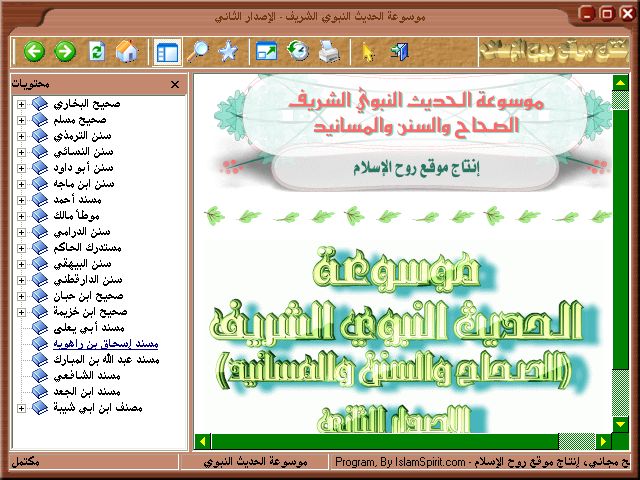This screenshot has height=480, width=640.
Task: Expand سنن أبو داود tree node
Action: (21, 168)
